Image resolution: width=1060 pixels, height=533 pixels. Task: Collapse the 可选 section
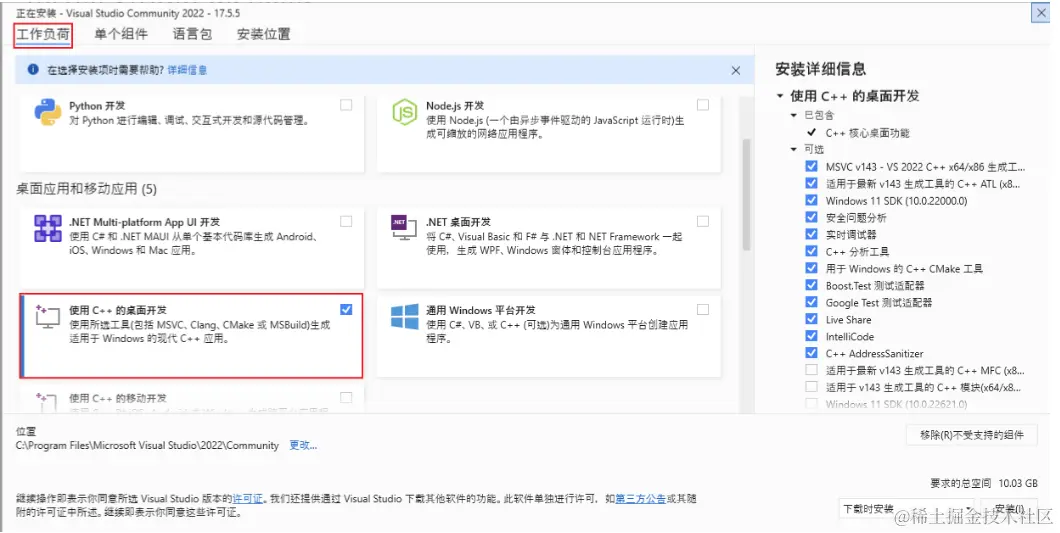coord(794,149)
